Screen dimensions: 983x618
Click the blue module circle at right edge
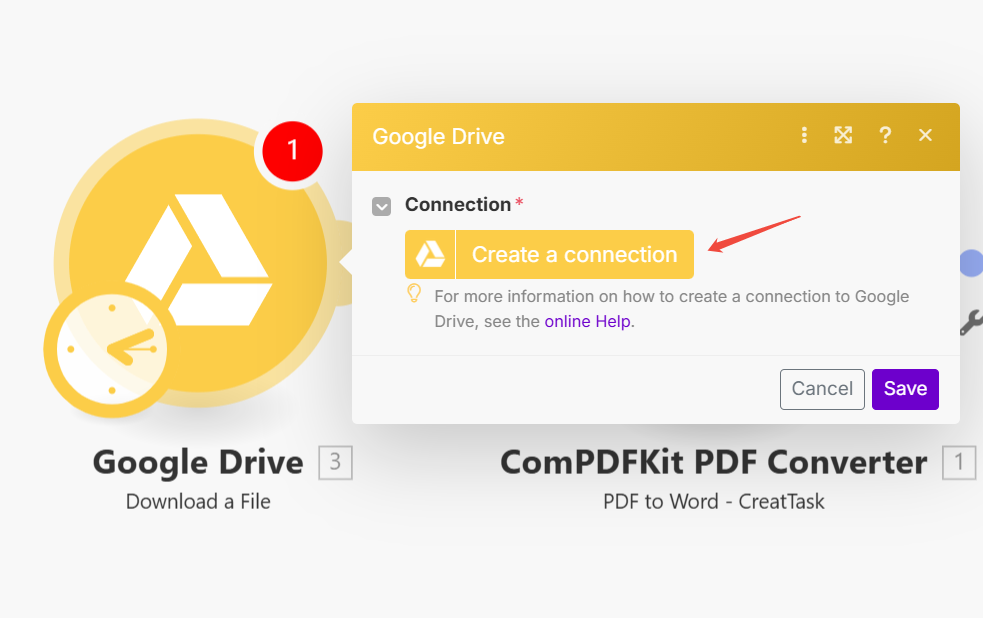point(972,263)
